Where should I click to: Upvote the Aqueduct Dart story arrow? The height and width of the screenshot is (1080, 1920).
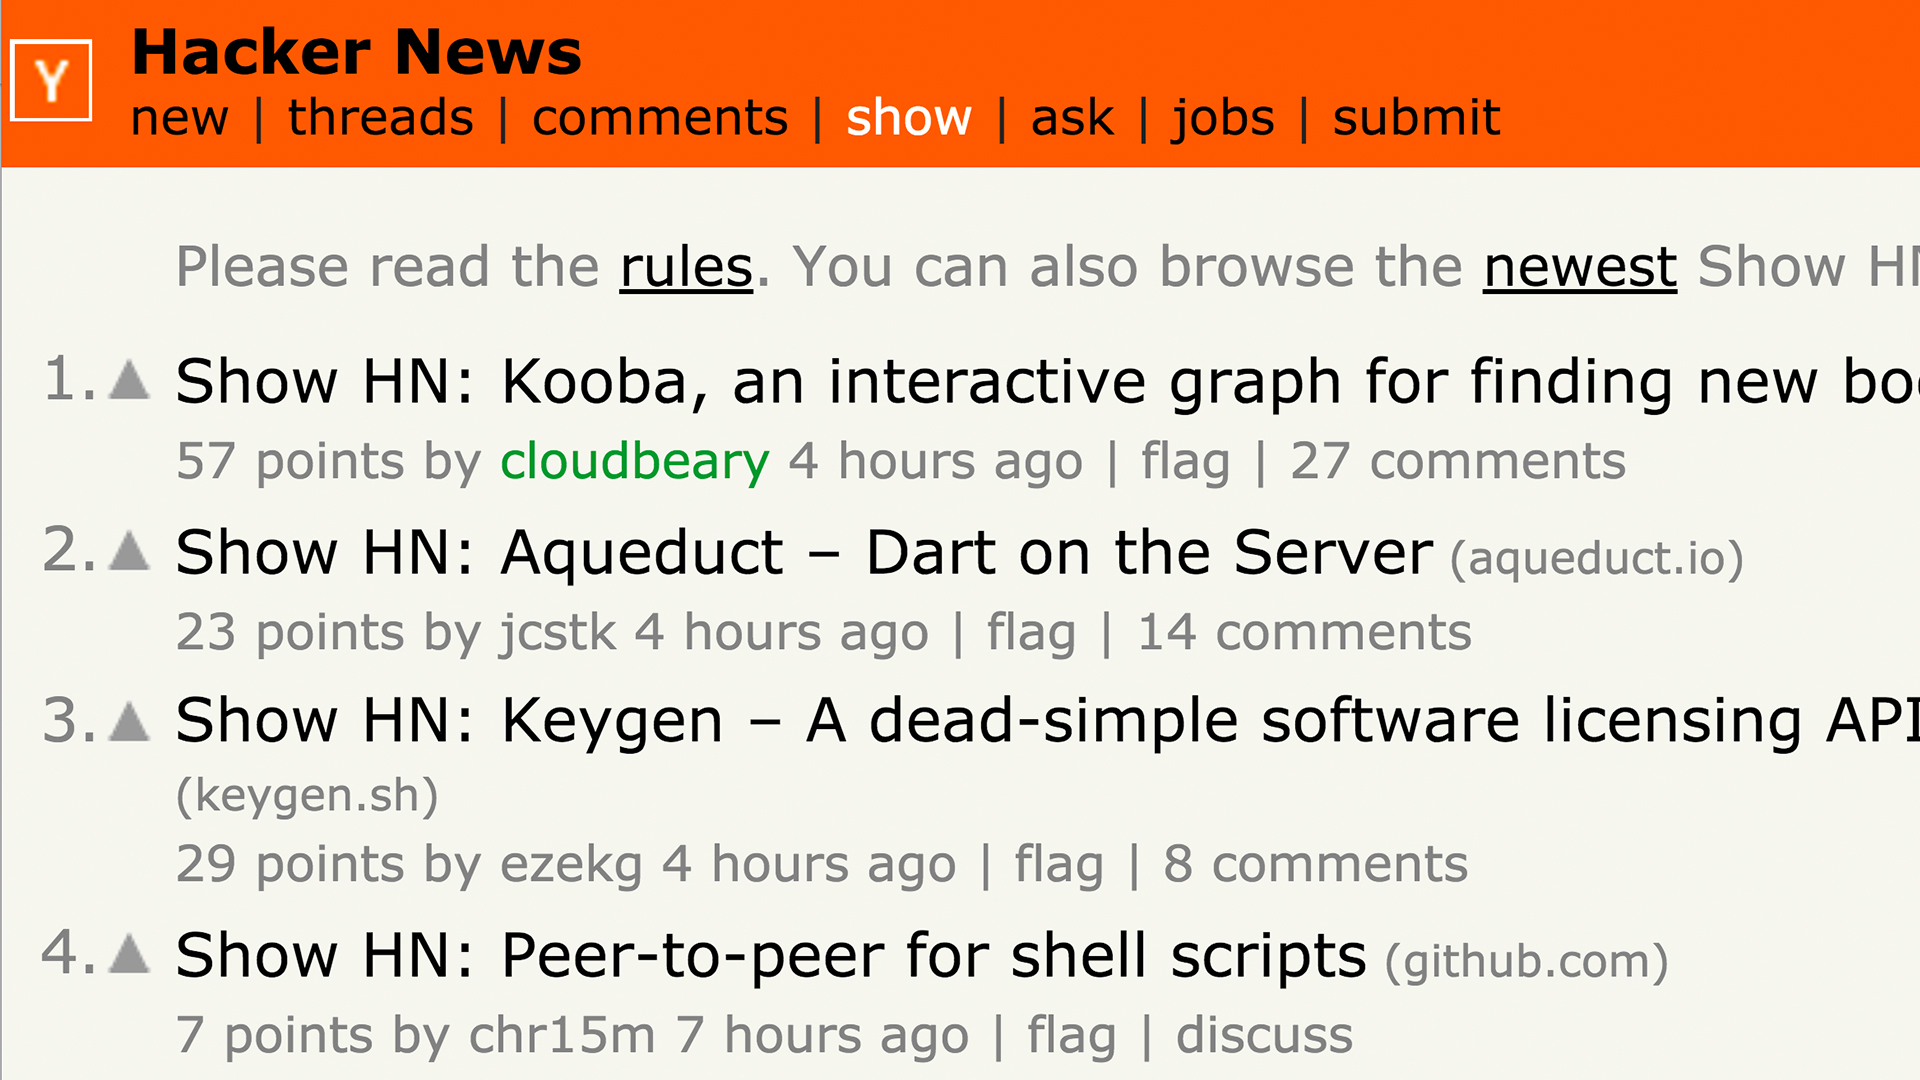coord(130,551)
